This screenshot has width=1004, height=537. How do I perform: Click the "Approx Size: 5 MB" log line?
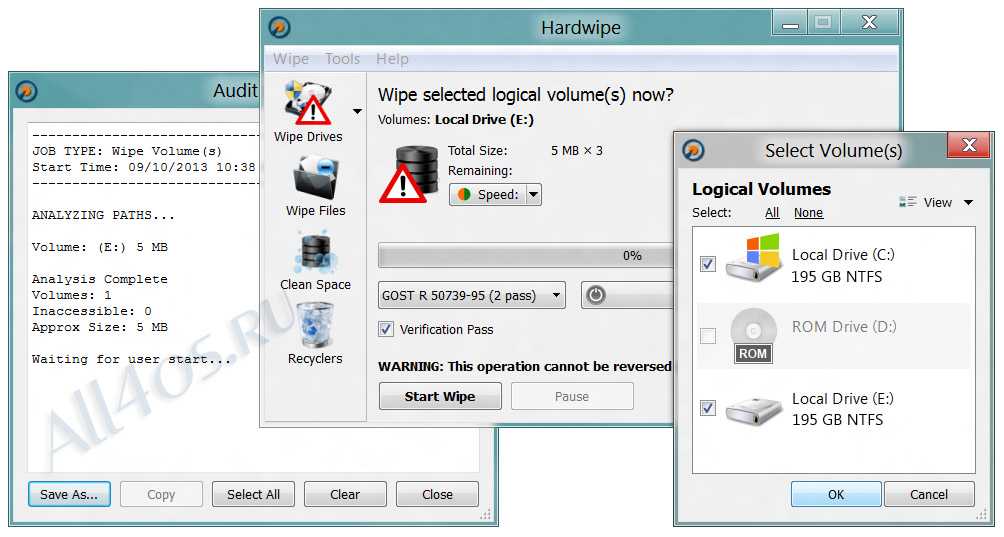click(100, 327)
